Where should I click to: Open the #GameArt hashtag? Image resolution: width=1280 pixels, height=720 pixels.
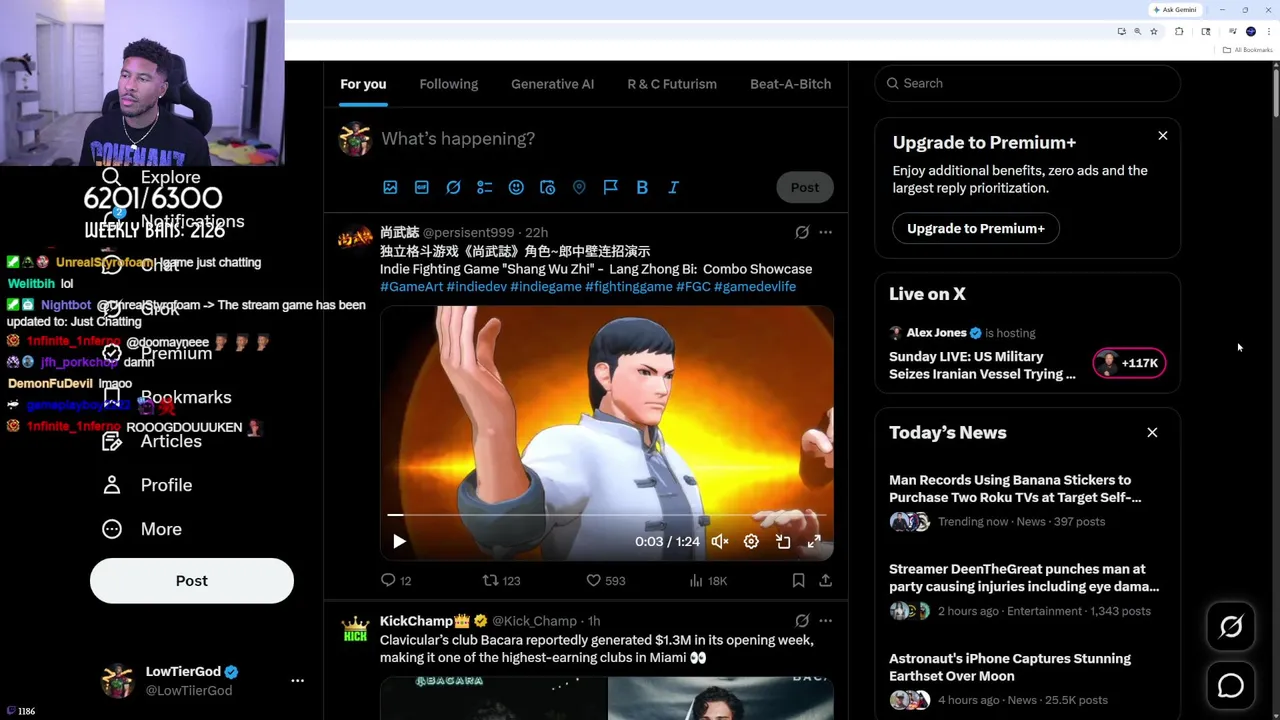(x=411, y=286)
